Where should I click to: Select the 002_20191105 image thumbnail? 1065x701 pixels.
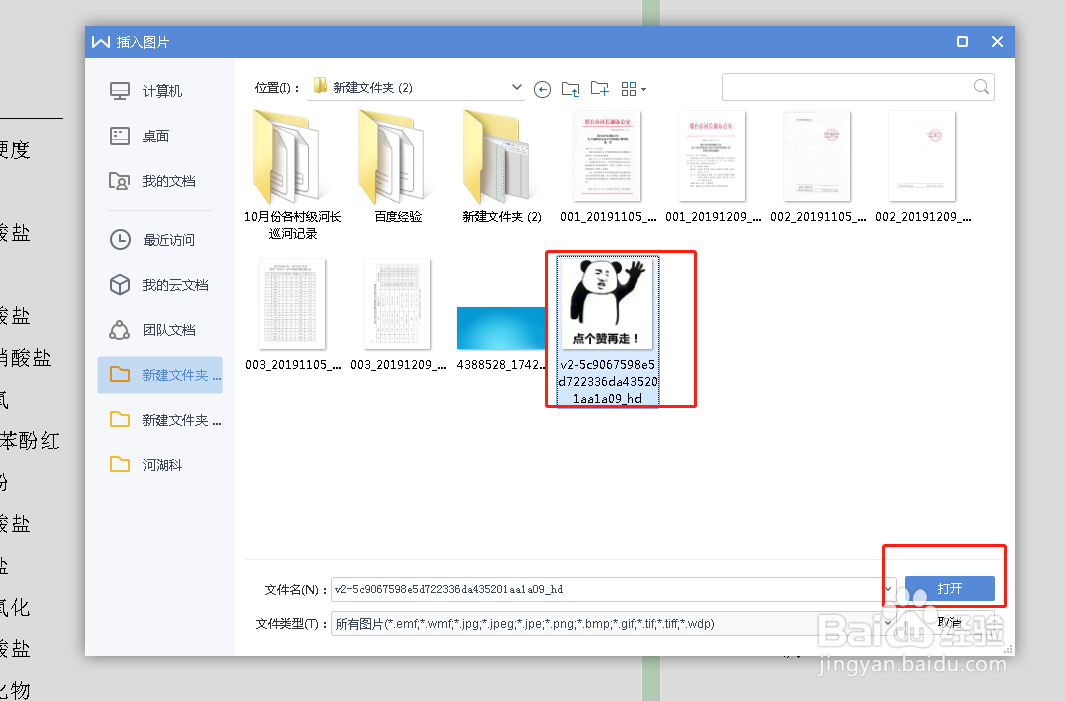pyautogui.click(x=818, y=167)
